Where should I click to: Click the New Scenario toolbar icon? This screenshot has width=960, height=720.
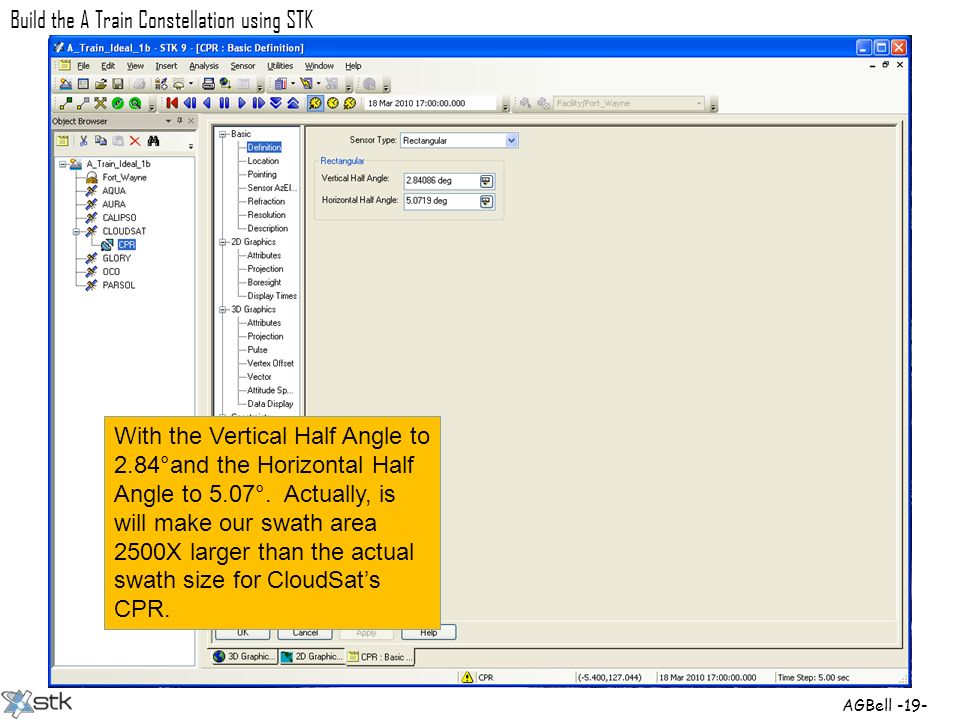[x=66, y=84]
